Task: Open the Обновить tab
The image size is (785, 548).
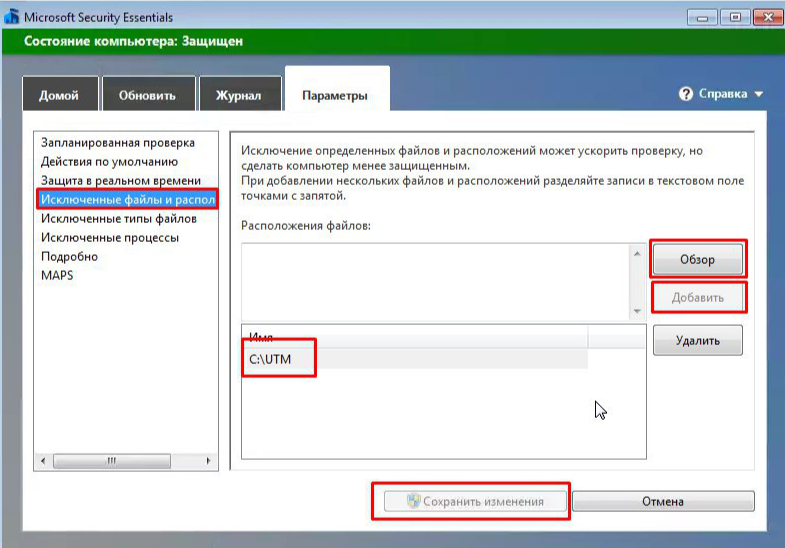Action: coord(148,94)
